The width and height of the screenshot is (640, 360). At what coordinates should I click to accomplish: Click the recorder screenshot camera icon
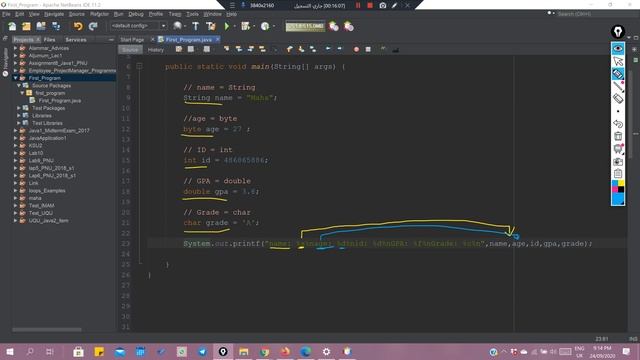(x=382, y=5)
